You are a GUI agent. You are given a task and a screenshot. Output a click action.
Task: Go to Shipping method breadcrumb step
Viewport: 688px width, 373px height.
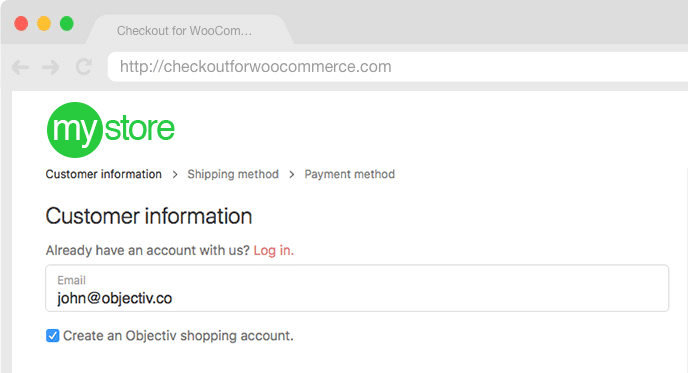pyautogui.click(x=233, y=174)
